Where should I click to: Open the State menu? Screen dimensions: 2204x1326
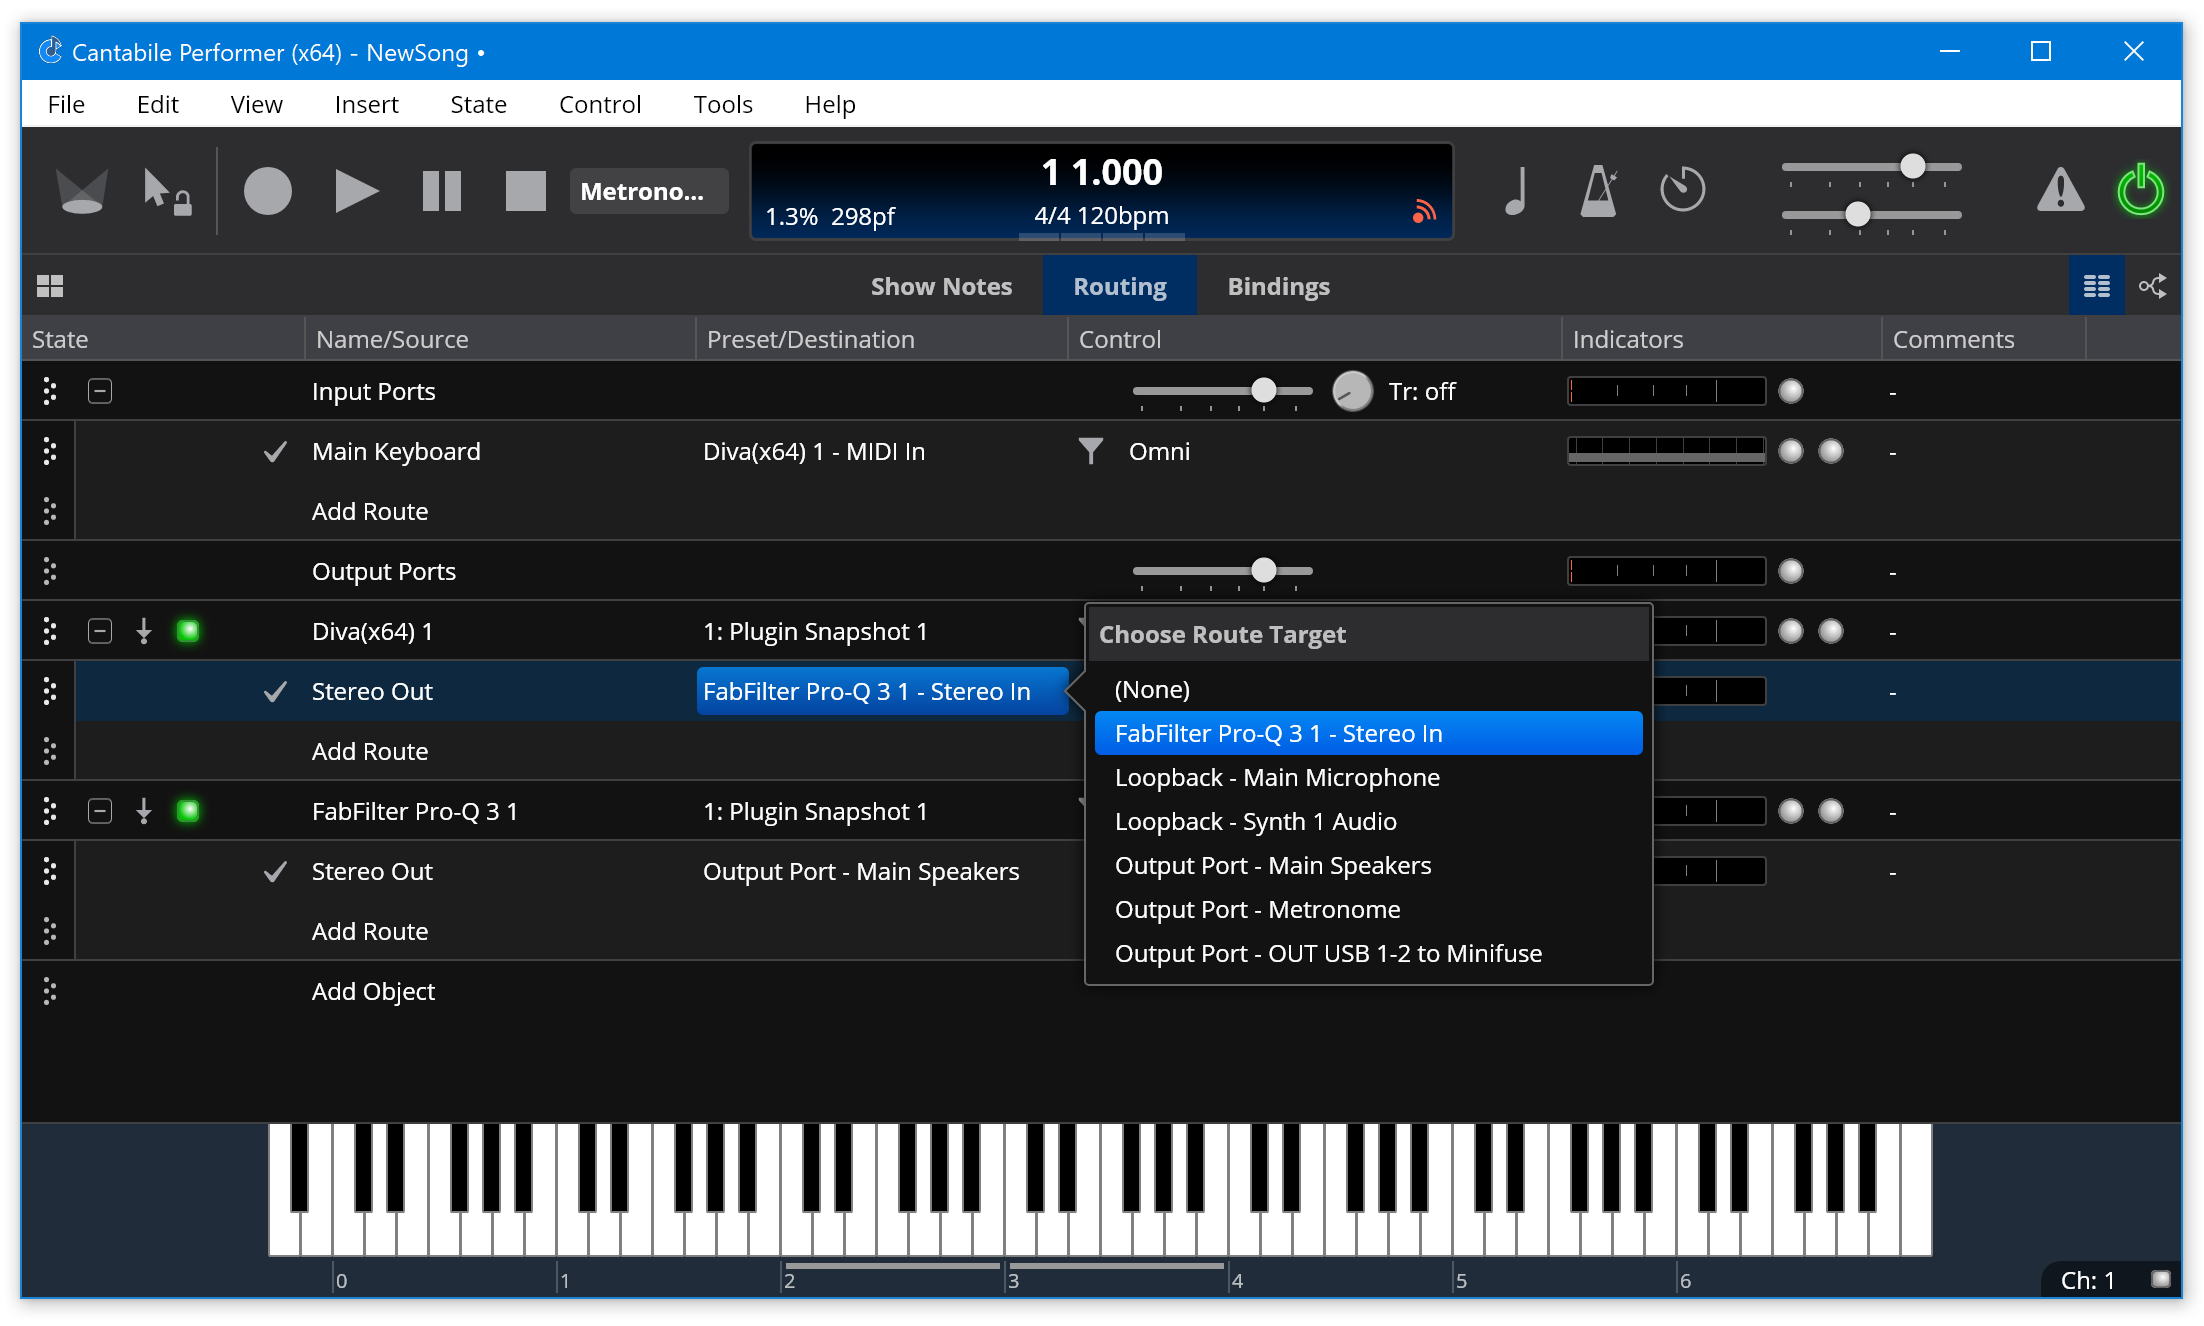coord(478,104)
